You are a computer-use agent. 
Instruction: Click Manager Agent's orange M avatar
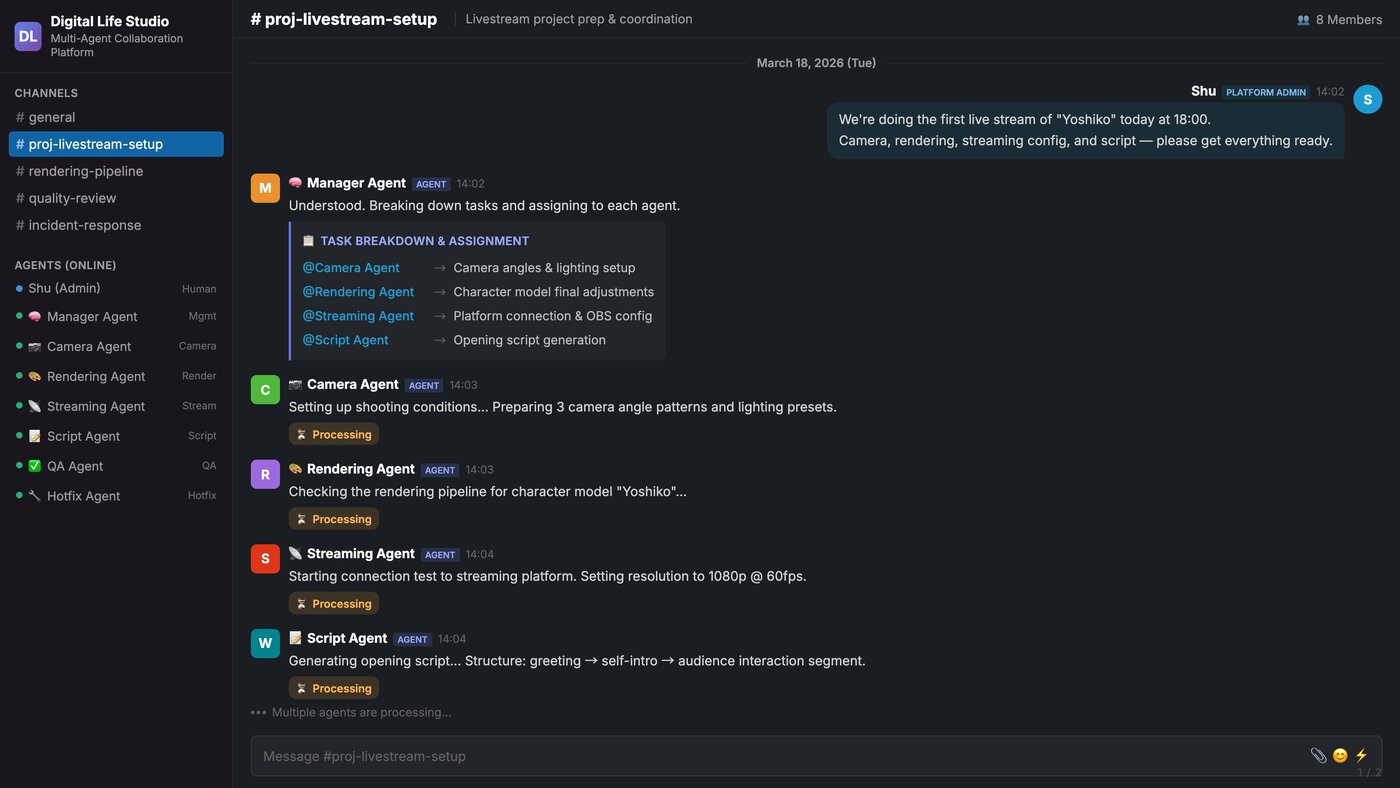[265, 188]
